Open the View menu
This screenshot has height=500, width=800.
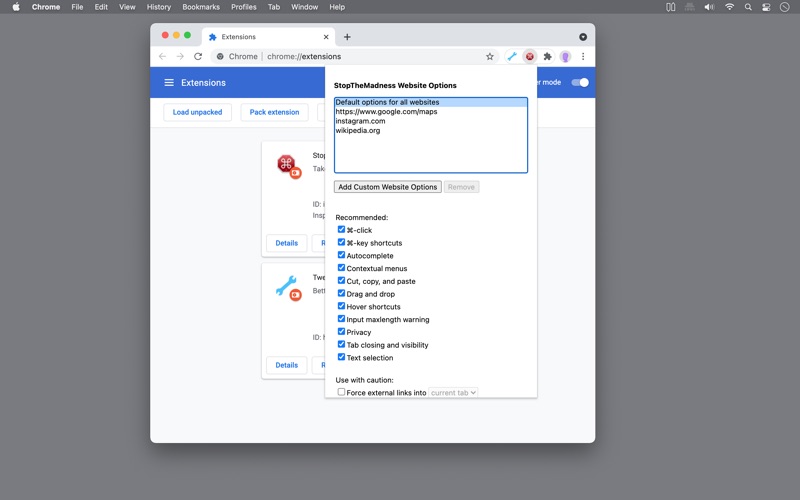(127, 7)
